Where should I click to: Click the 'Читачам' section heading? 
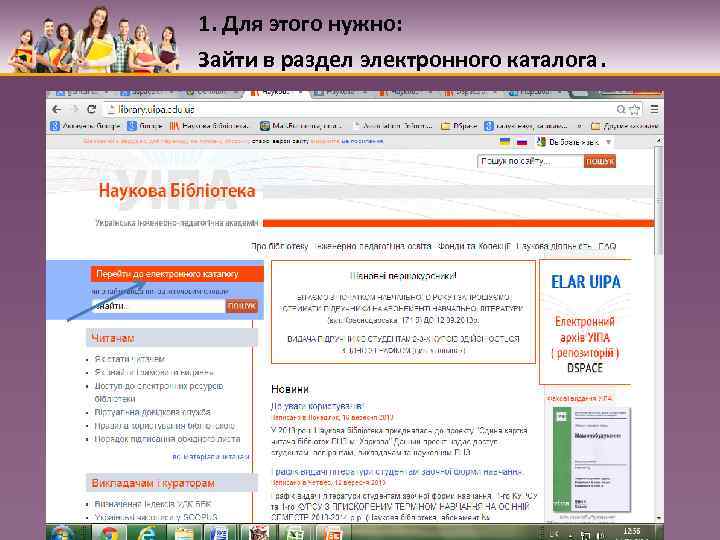[112, 338]
